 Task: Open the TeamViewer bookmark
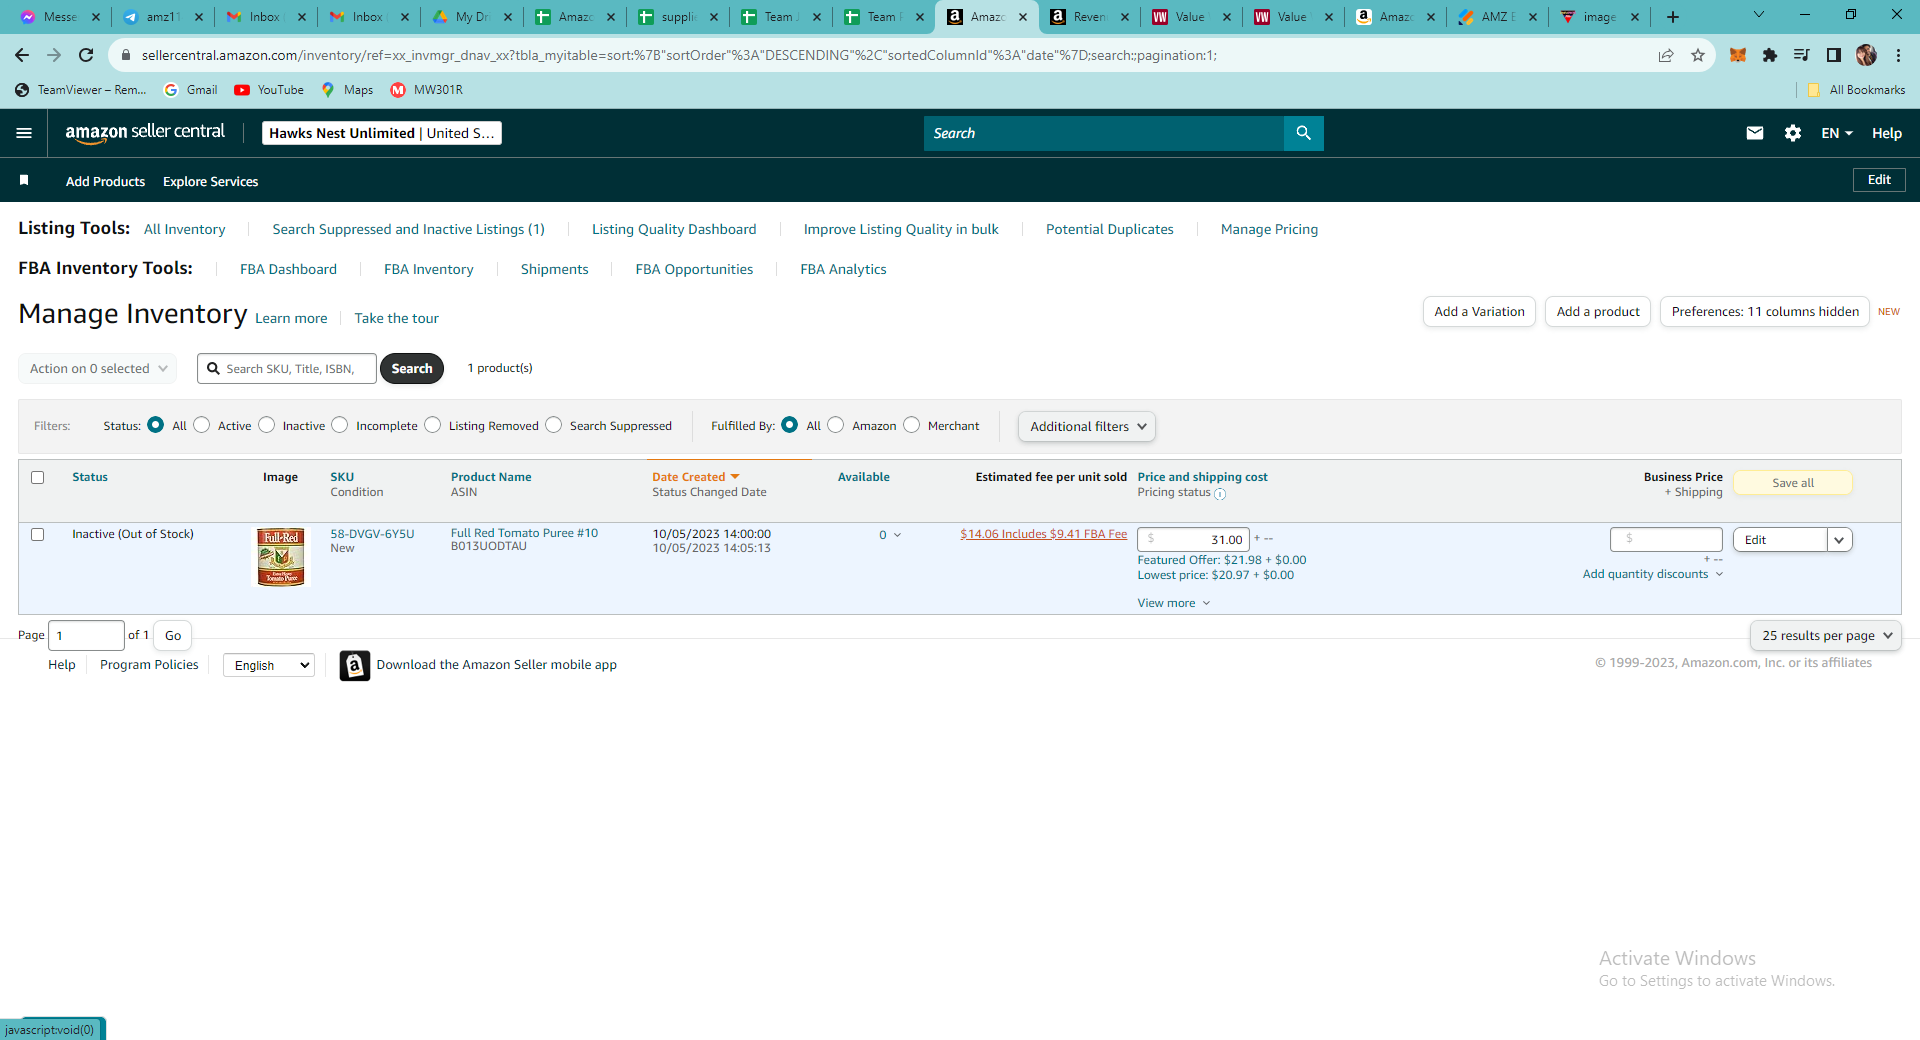pyautogui.click(x=81, y=90)
